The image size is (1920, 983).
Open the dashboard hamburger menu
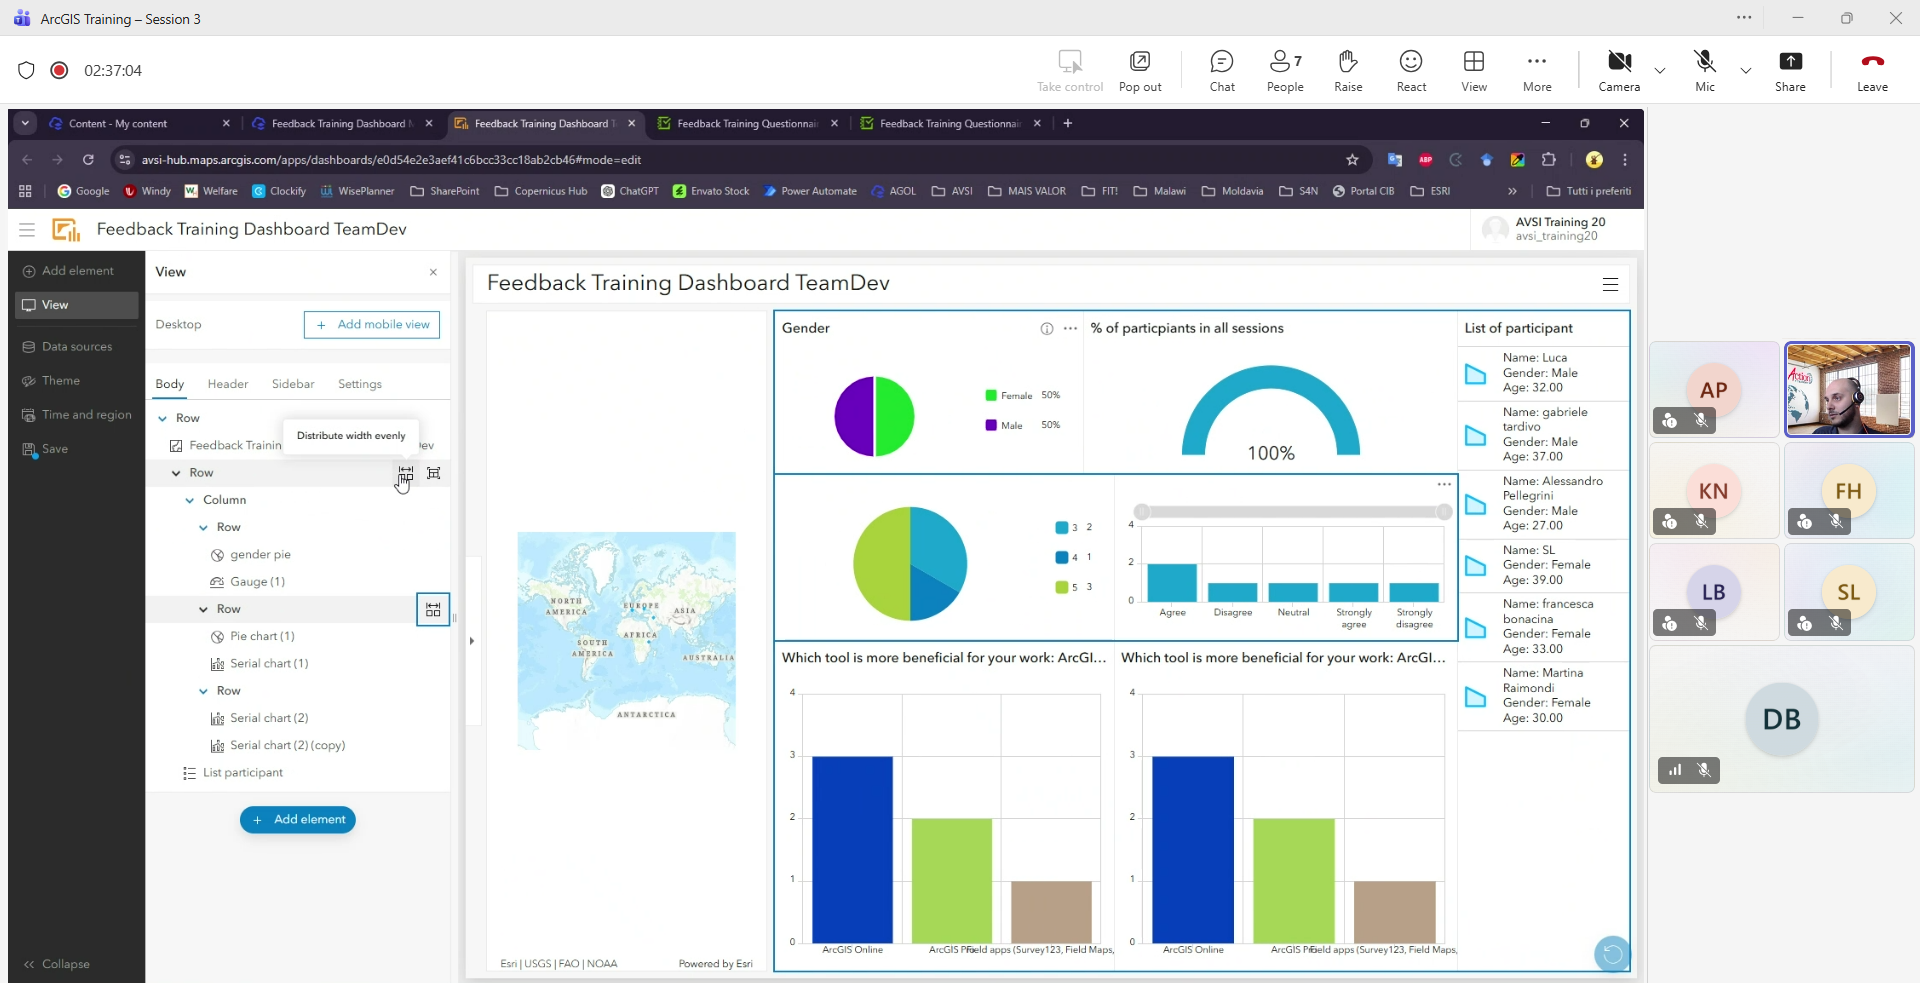point(1610,284)
